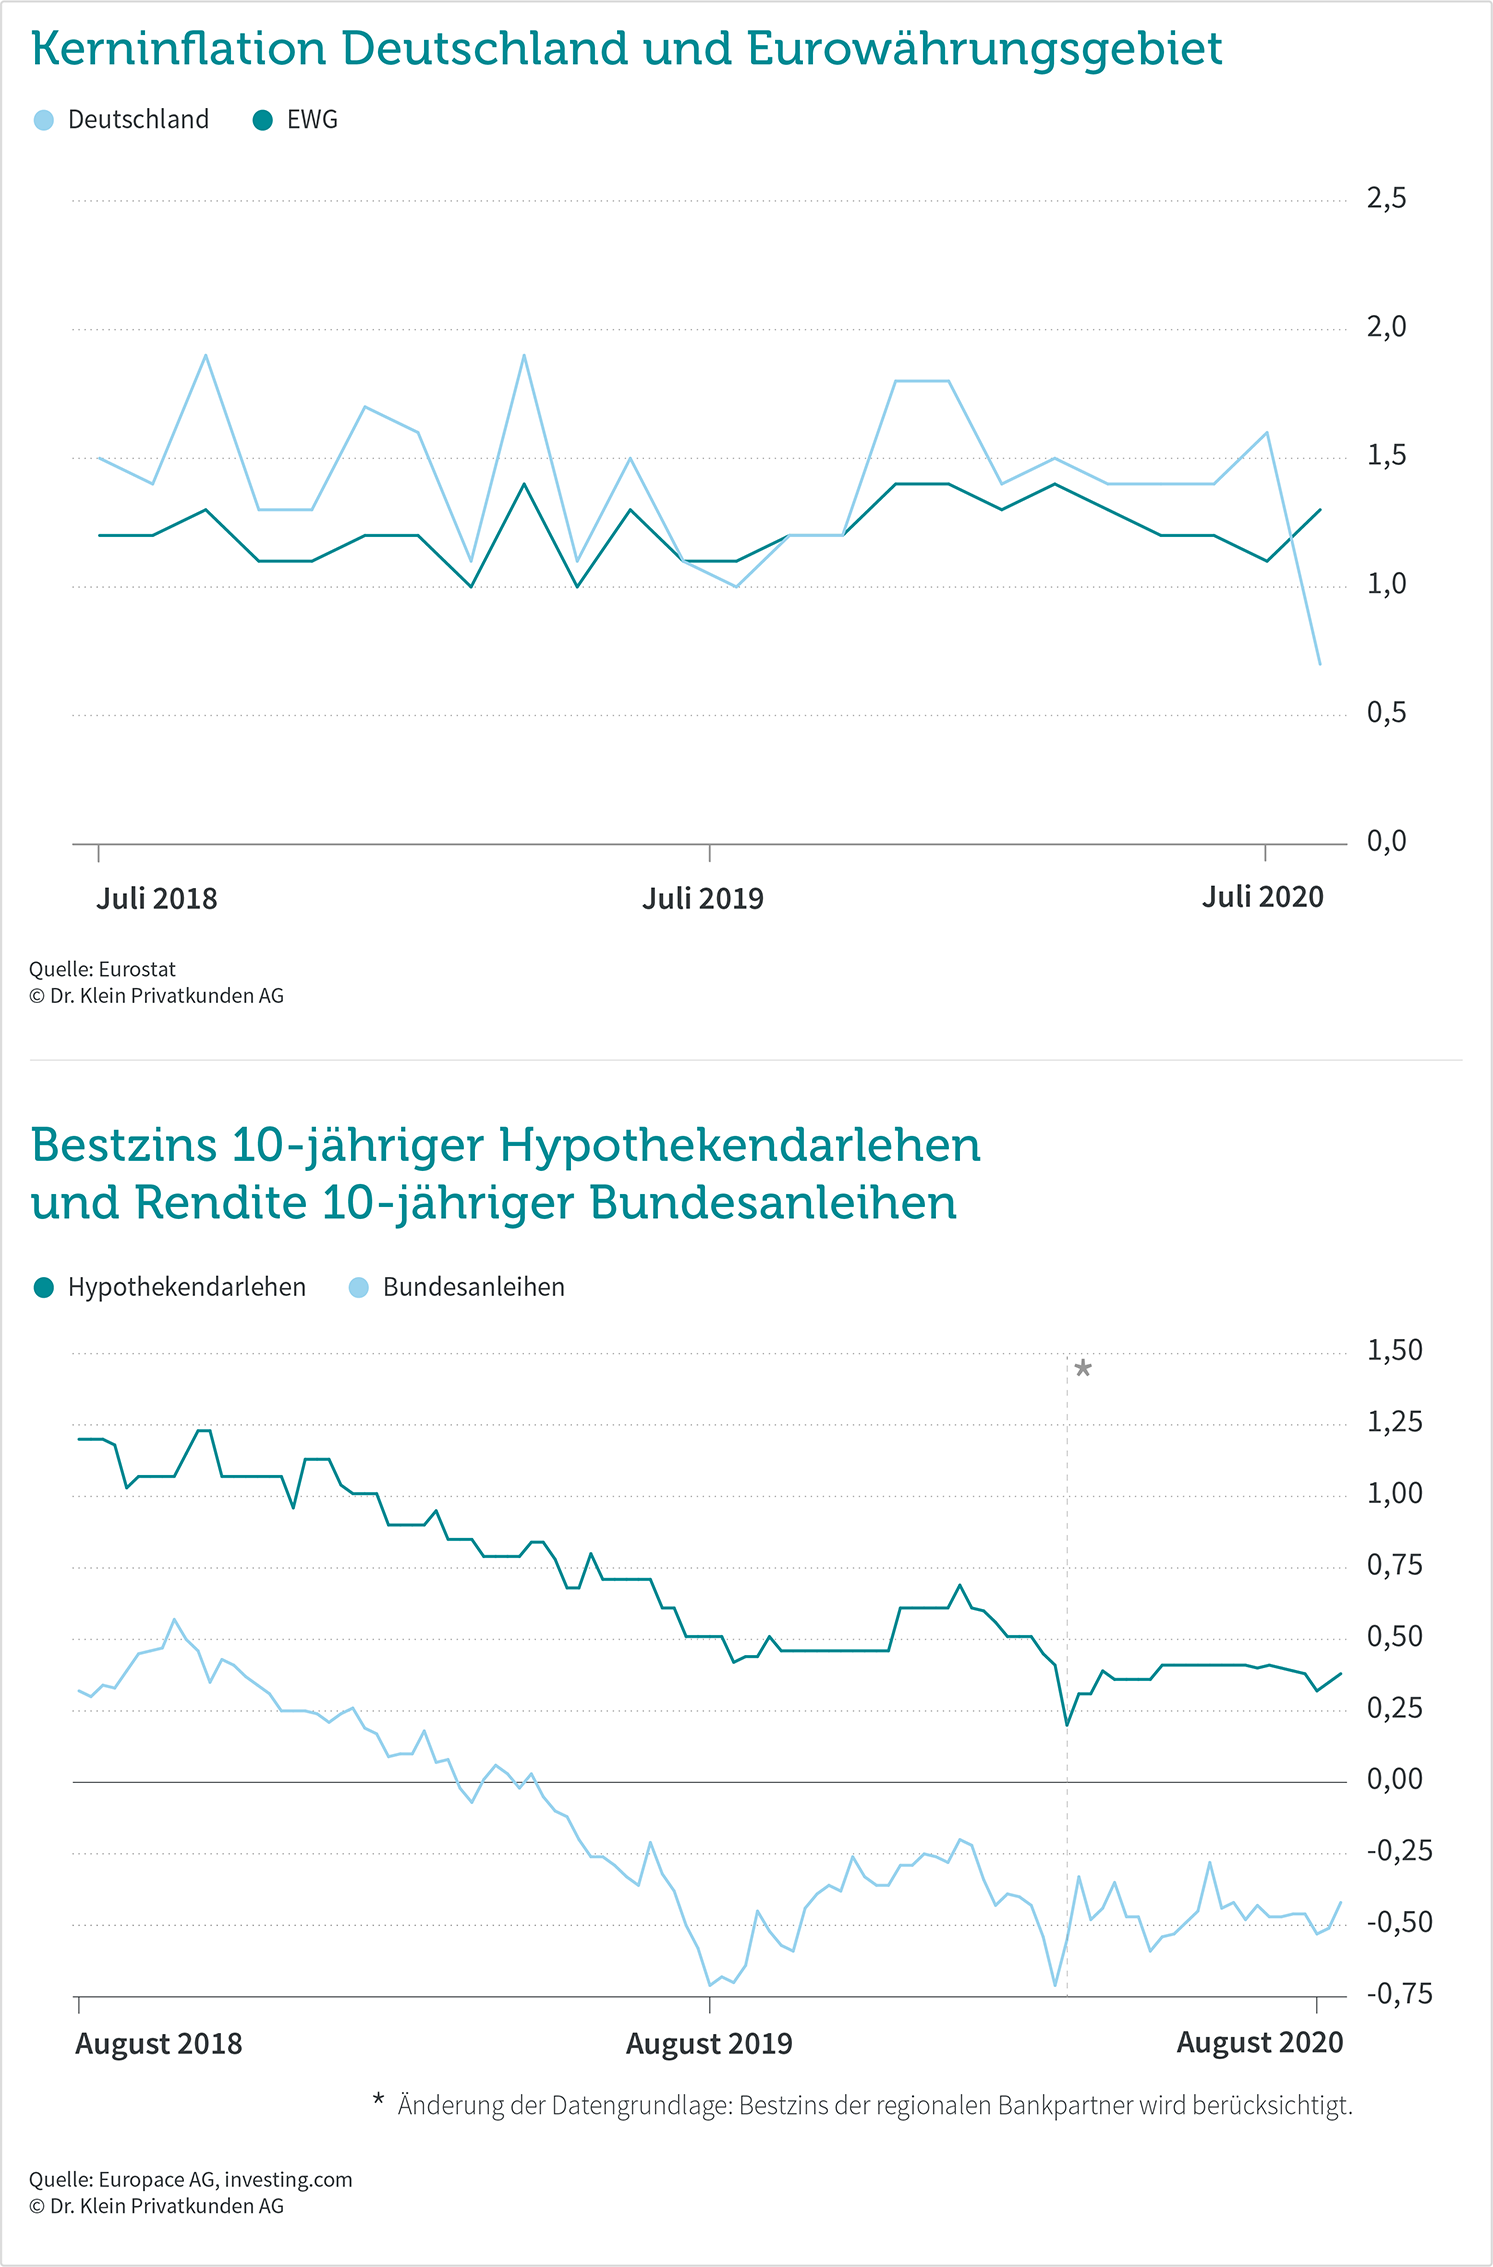Select the Hypothekendarlehen legend label
This screenshot has width=1493, height=2267.
click(x=187, y=1288)
